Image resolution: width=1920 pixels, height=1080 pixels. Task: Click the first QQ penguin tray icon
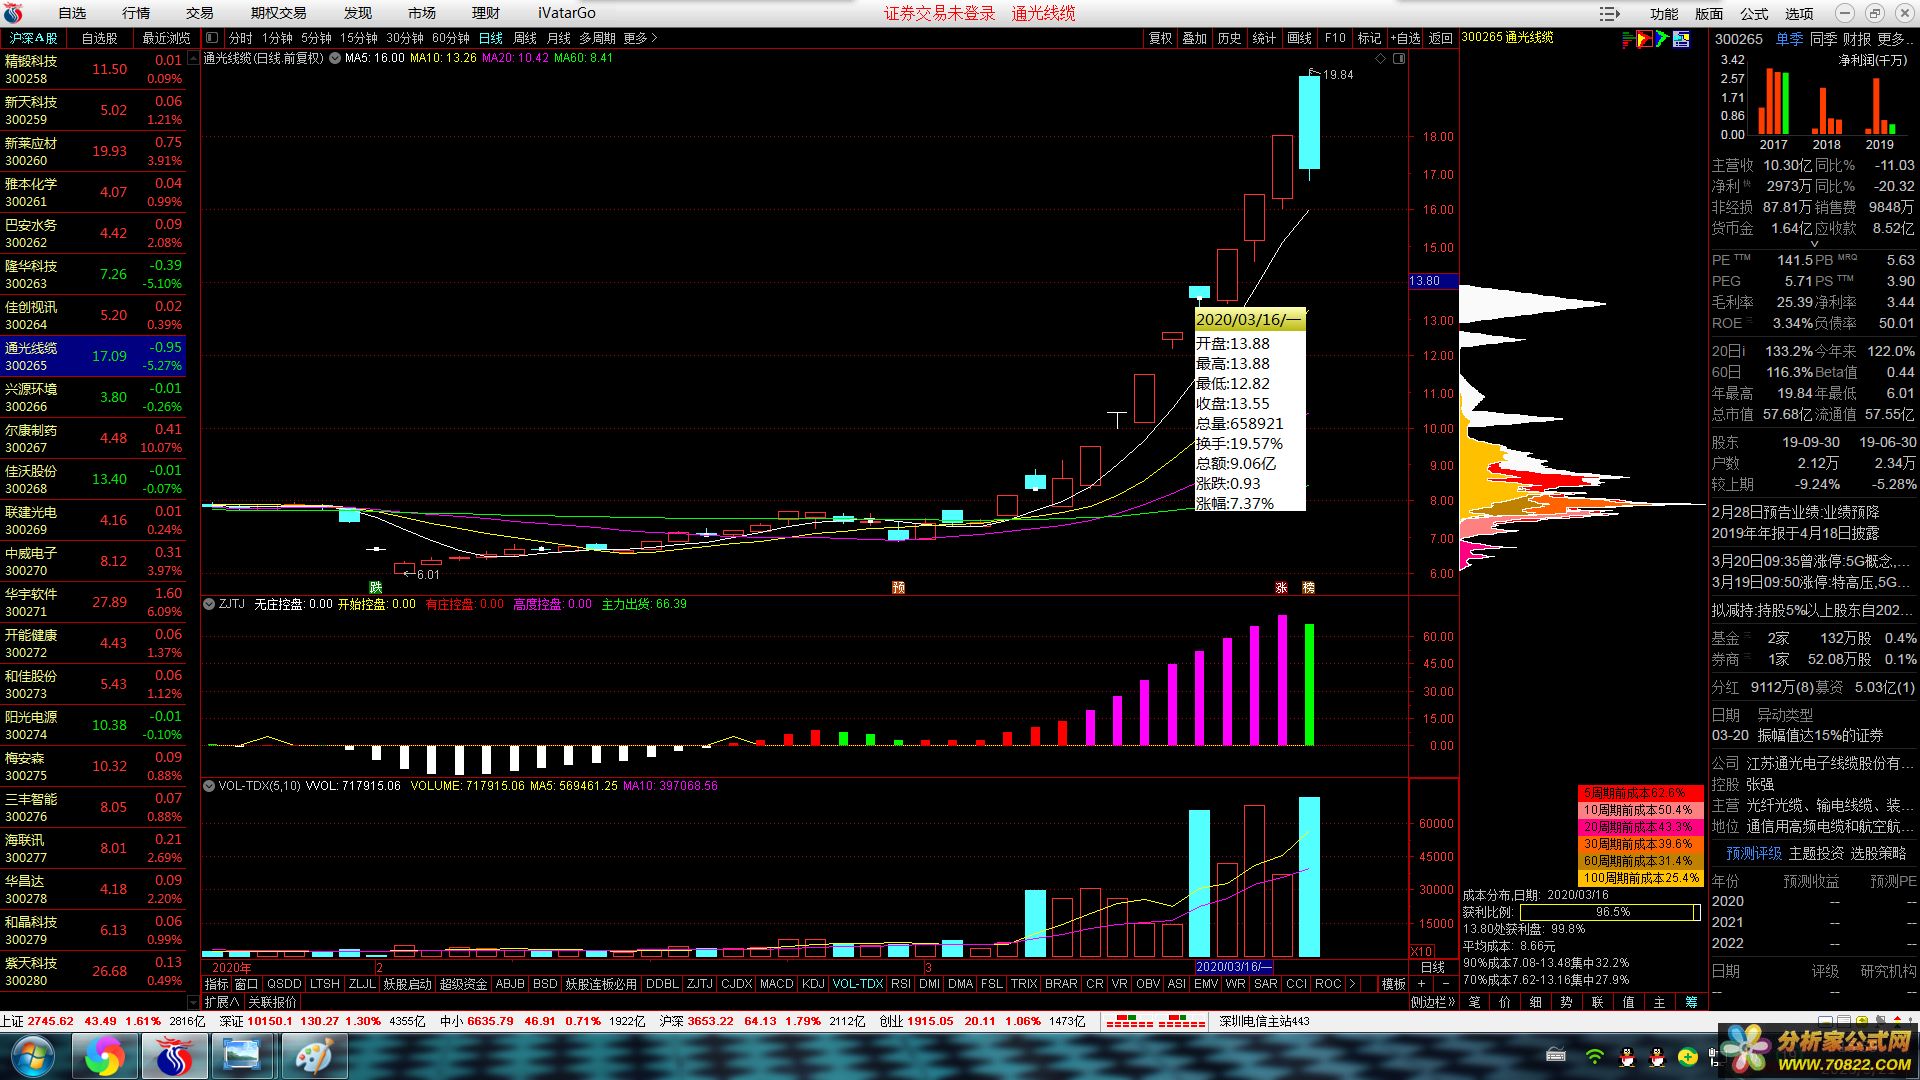click(x=1626, y=1056)
